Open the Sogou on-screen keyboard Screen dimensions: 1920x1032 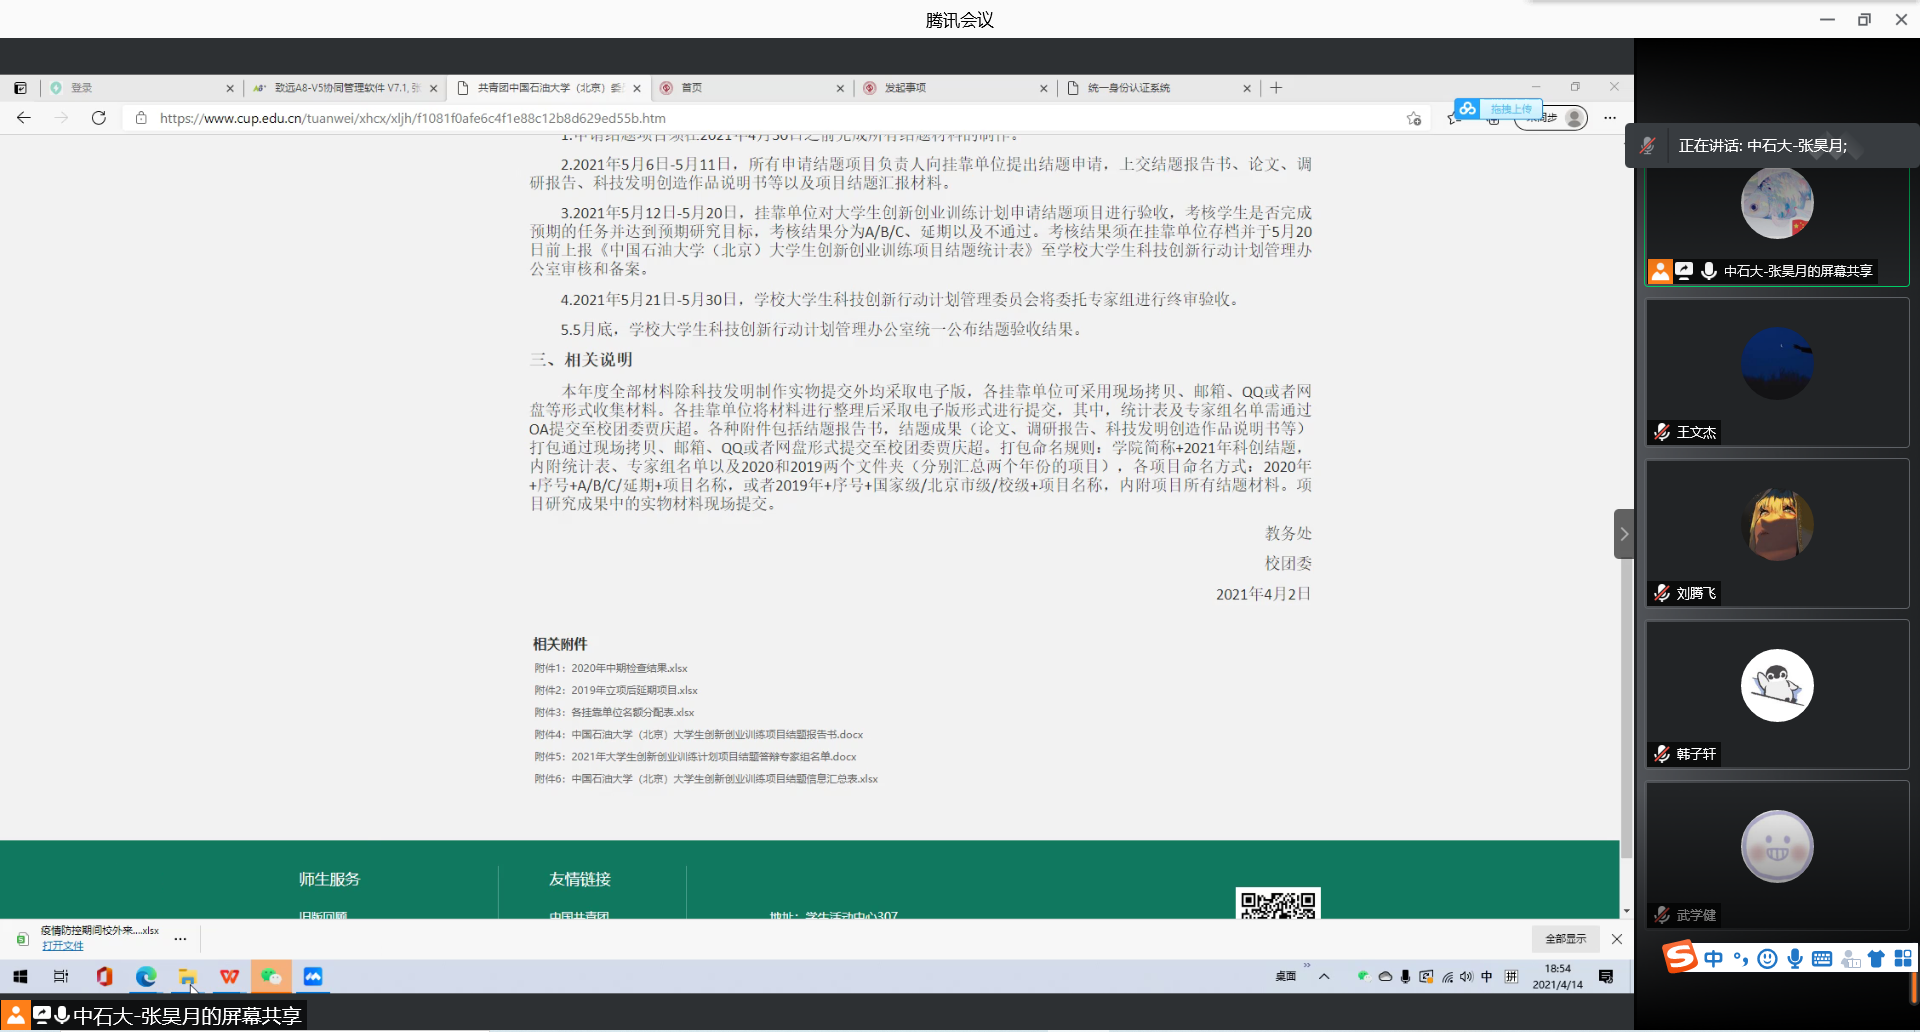tap(1822, 958)
